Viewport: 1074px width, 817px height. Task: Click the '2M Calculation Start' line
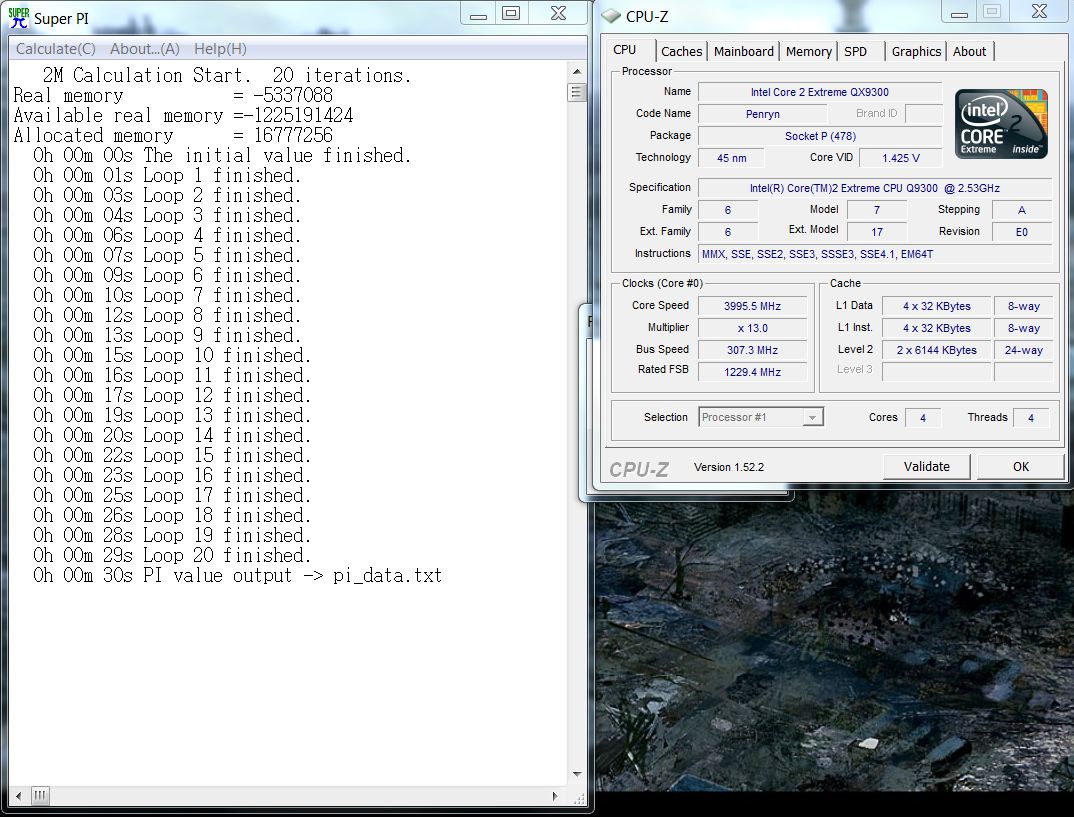227,75
